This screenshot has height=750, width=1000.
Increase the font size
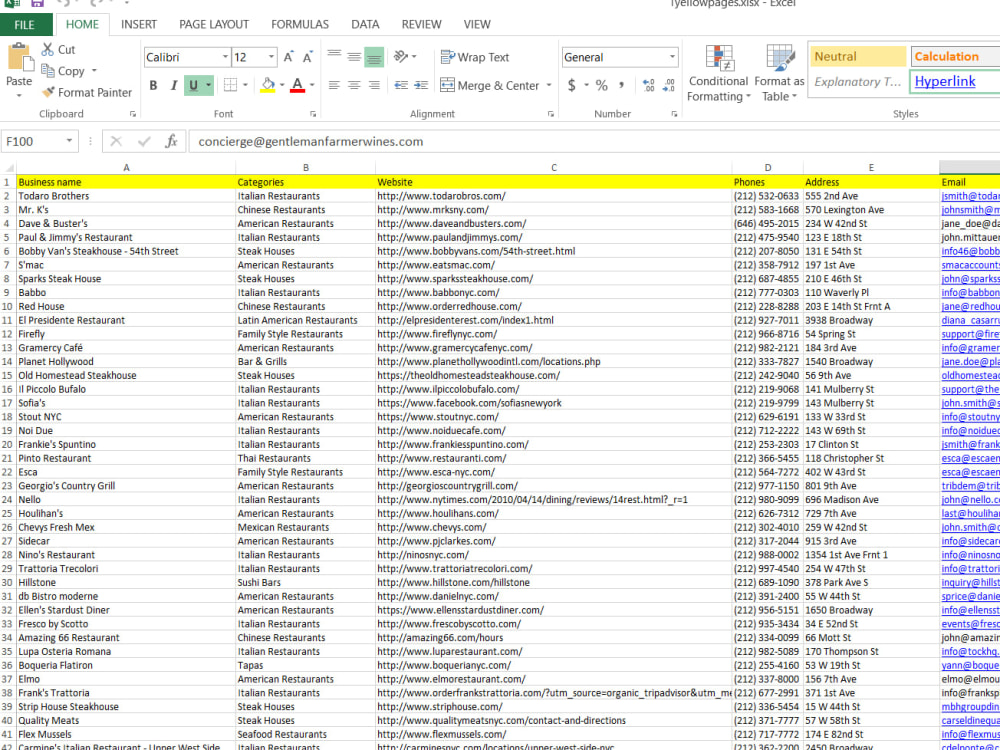click(289, 57)
